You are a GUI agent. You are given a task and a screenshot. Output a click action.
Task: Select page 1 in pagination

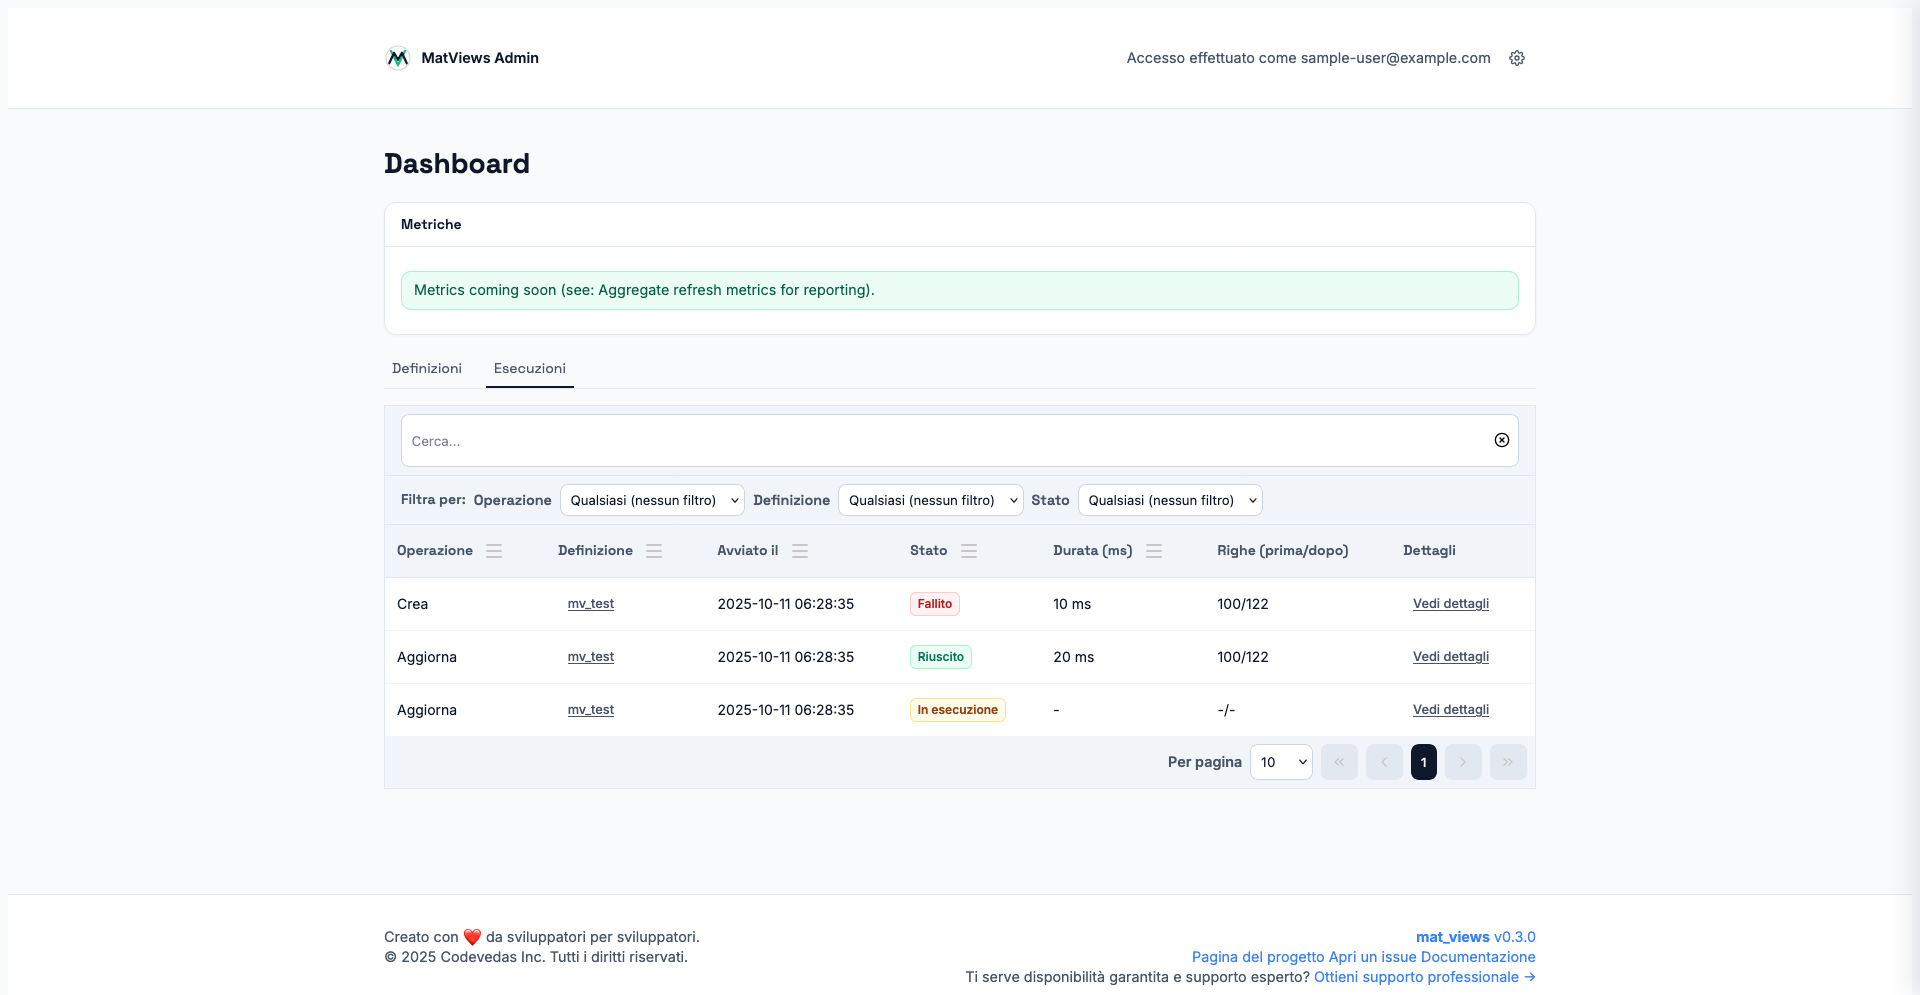point(1423,762)
